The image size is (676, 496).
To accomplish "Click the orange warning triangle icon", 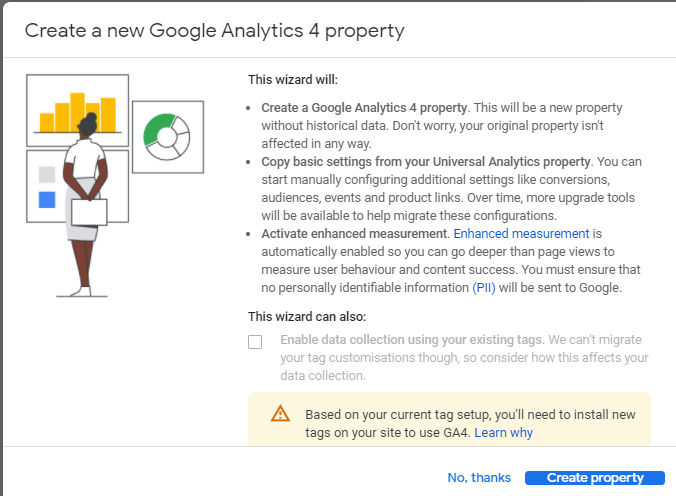I will (x=280, y=413).
